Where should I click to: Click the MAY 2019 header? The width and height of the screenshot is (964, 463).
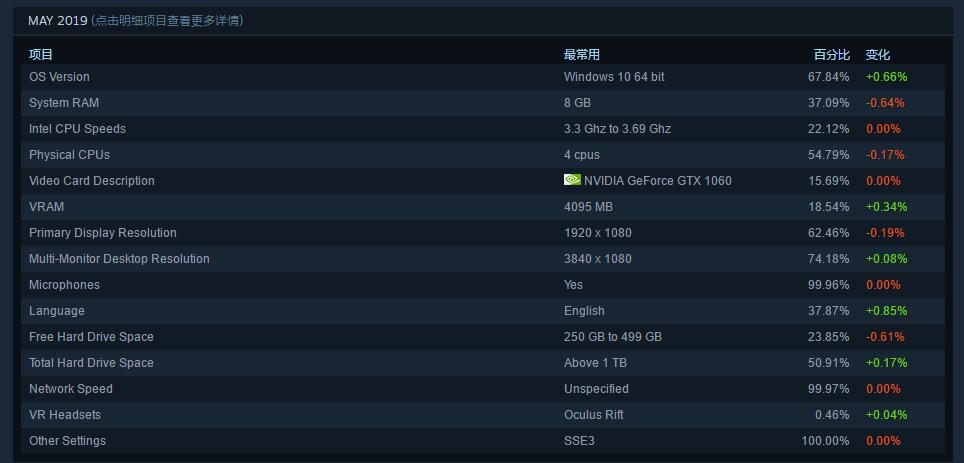tap(58, 21)
